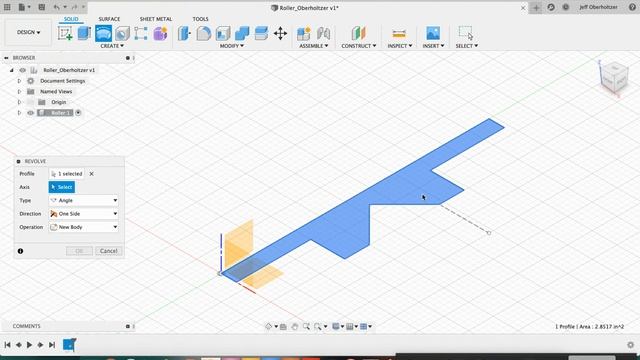Select the Extrude tool

click(x=84, y=33)
